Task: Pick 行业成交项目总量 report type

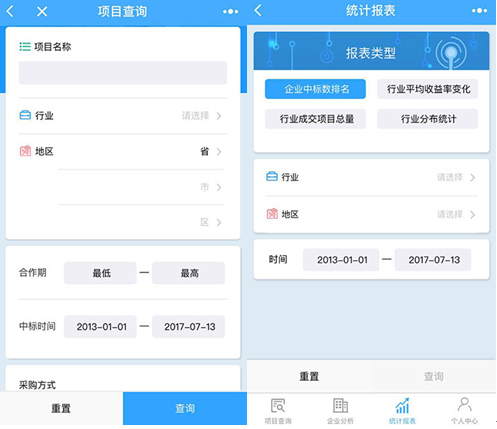Action: (x=315, y=119)
